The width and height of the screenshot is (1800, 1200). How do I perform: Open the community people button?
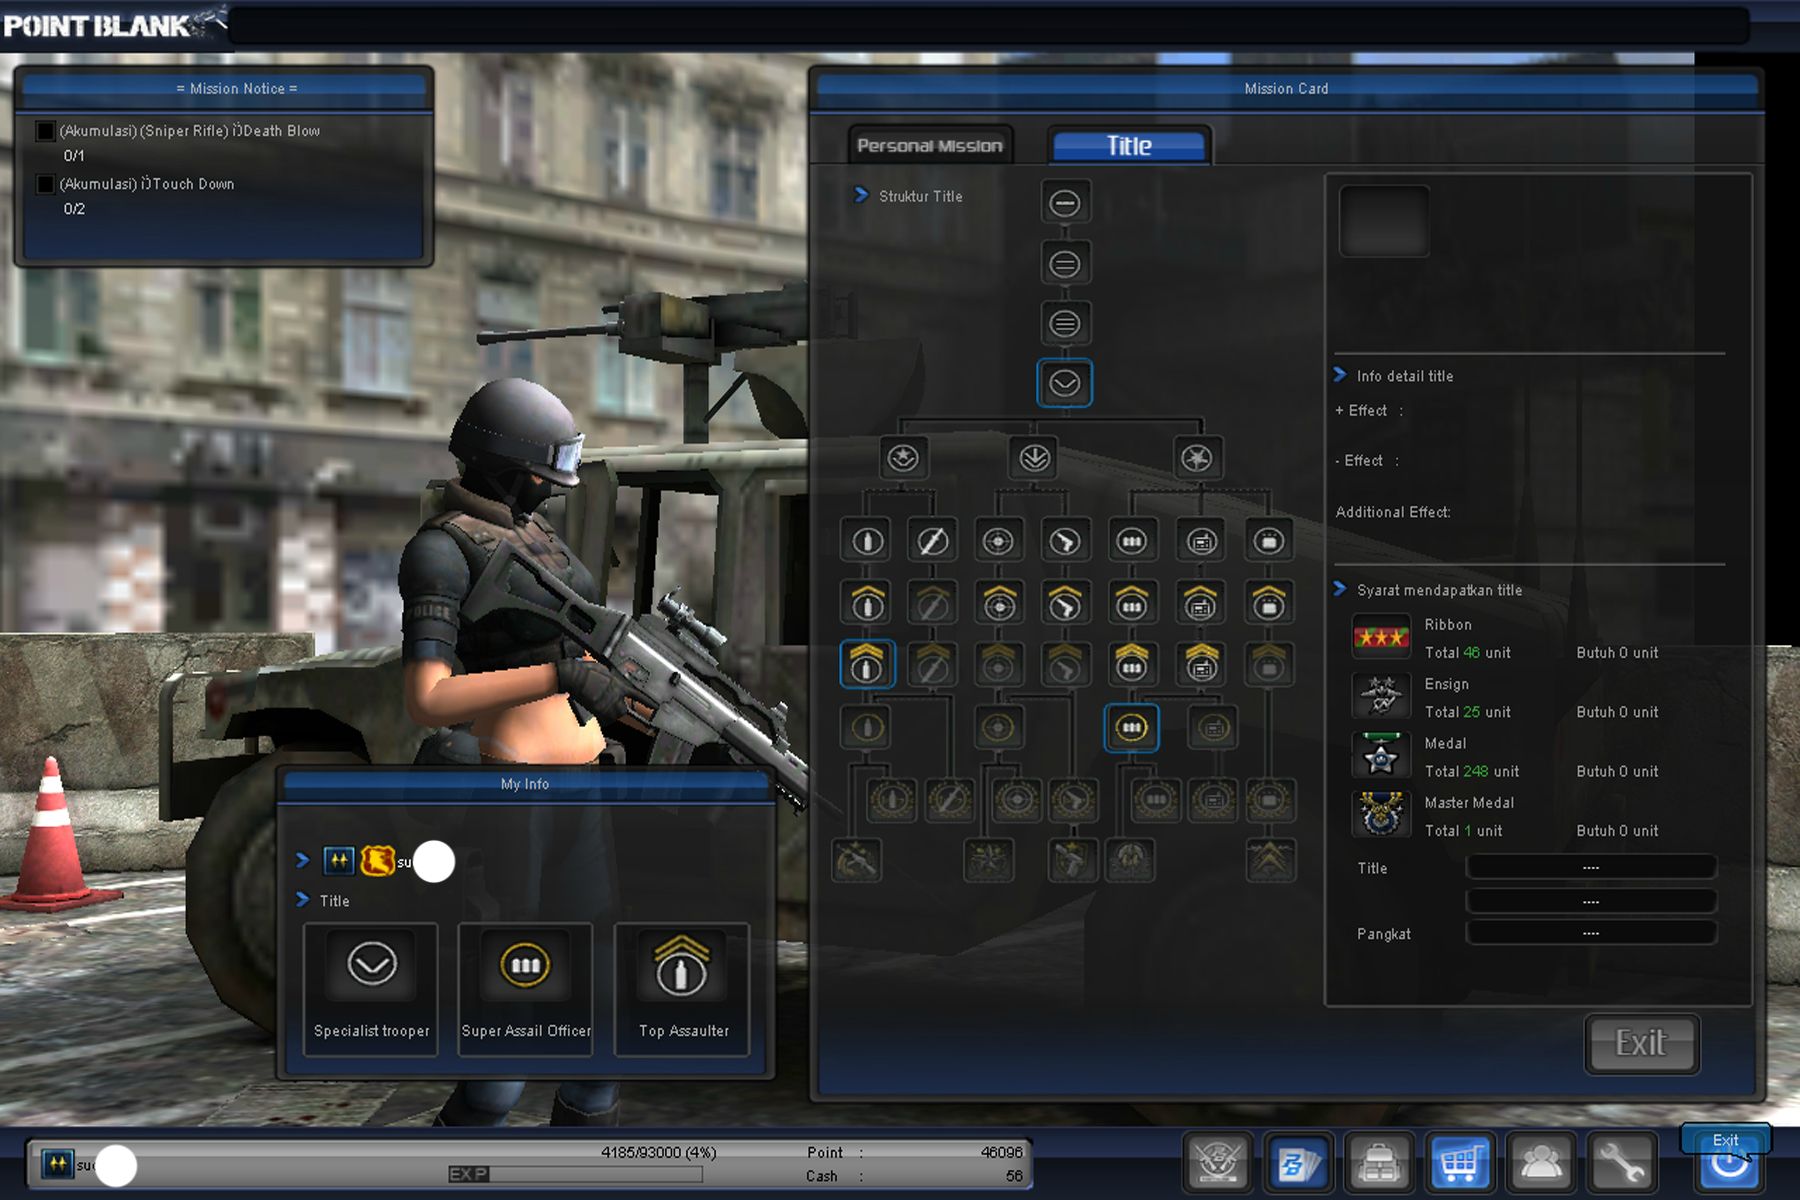click(1540, 1162)
